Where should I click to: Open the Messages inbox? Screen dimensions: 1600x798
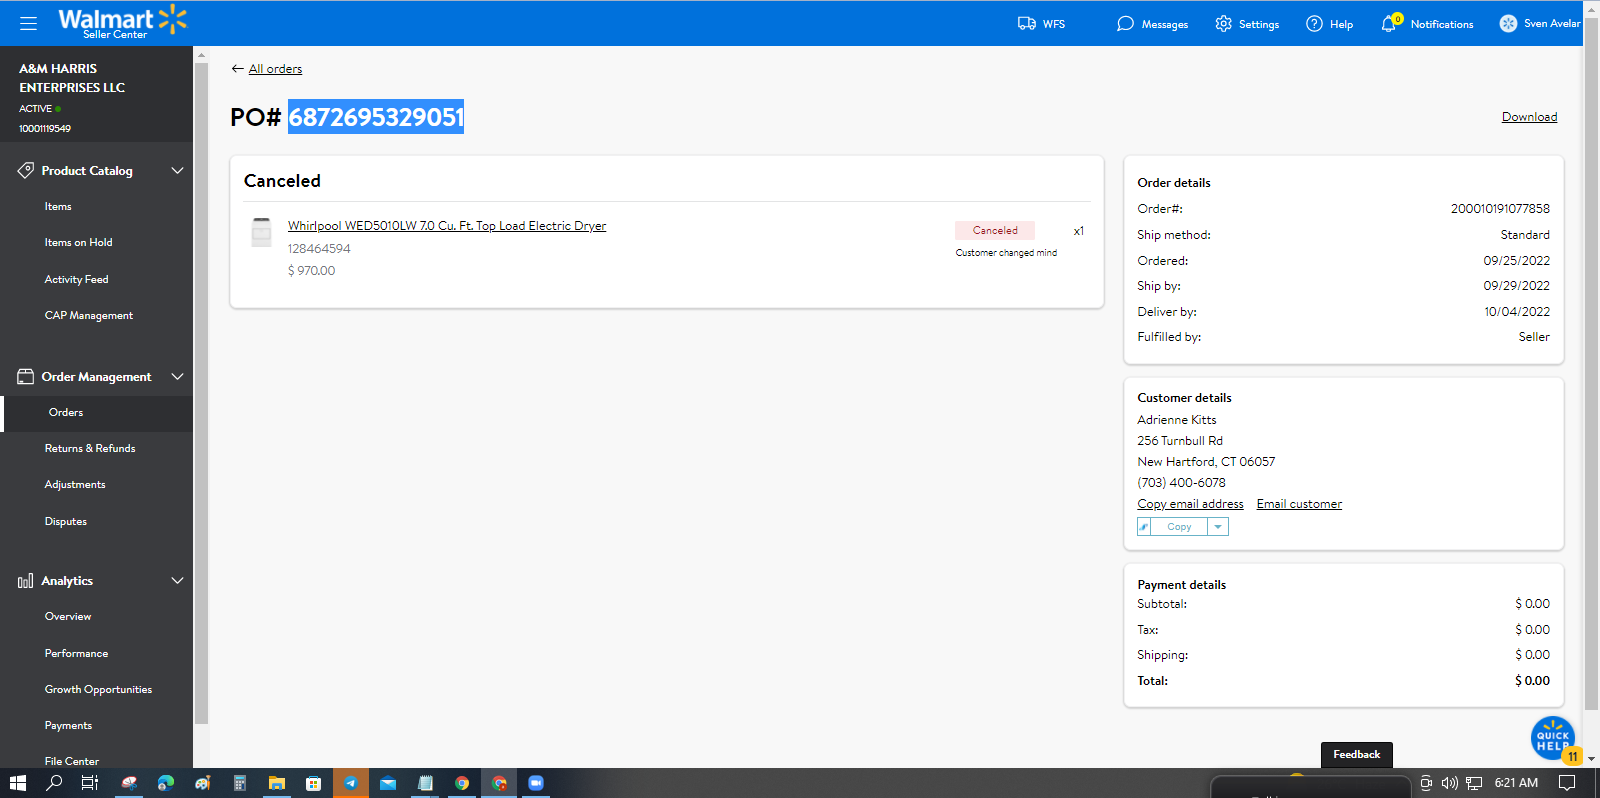[1152, 24]
